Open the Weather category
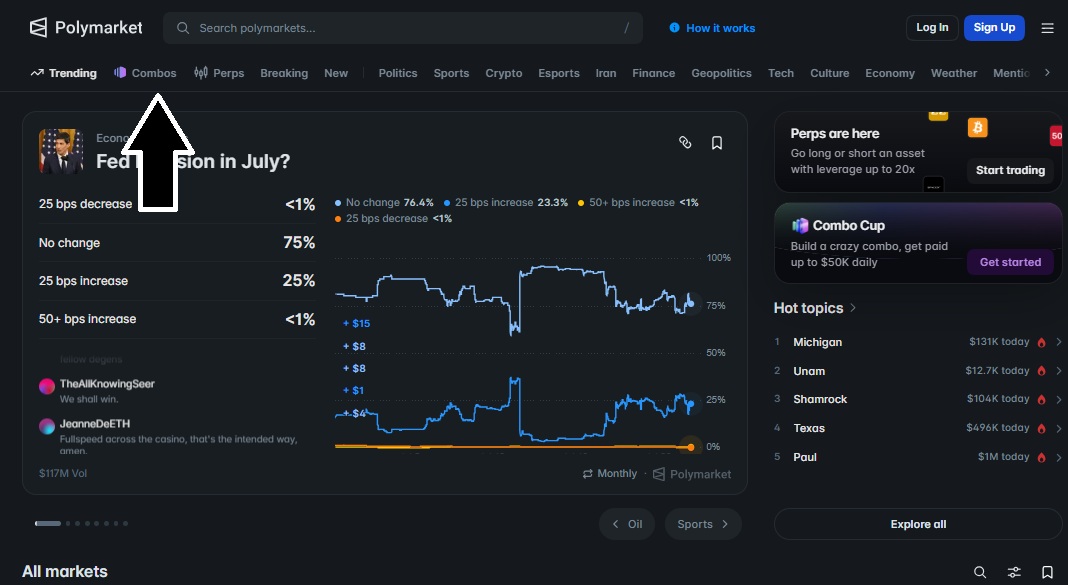Image resolution: width=1068 pixels, height=585 pixels. 954,73
